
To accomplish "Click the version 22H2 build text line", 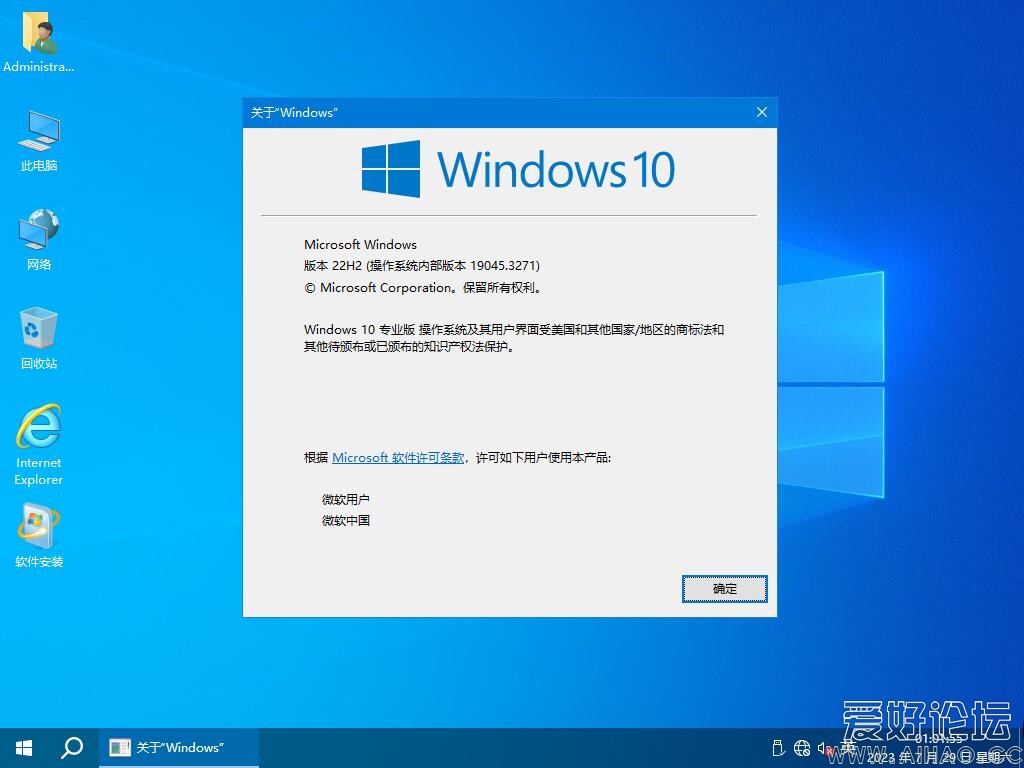I will 421,266.
